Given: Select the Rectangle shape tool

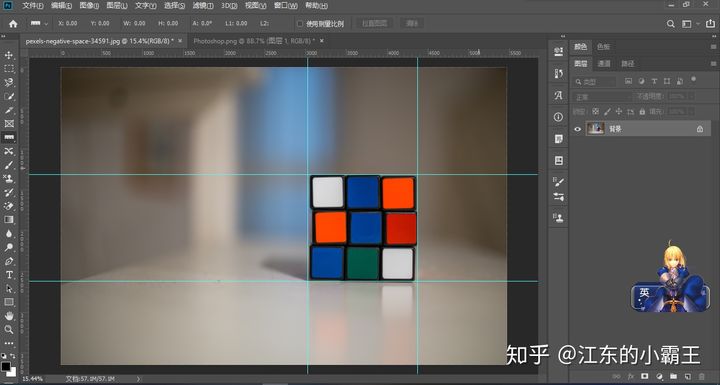Looking at the screenshot, I should (9, 302).
